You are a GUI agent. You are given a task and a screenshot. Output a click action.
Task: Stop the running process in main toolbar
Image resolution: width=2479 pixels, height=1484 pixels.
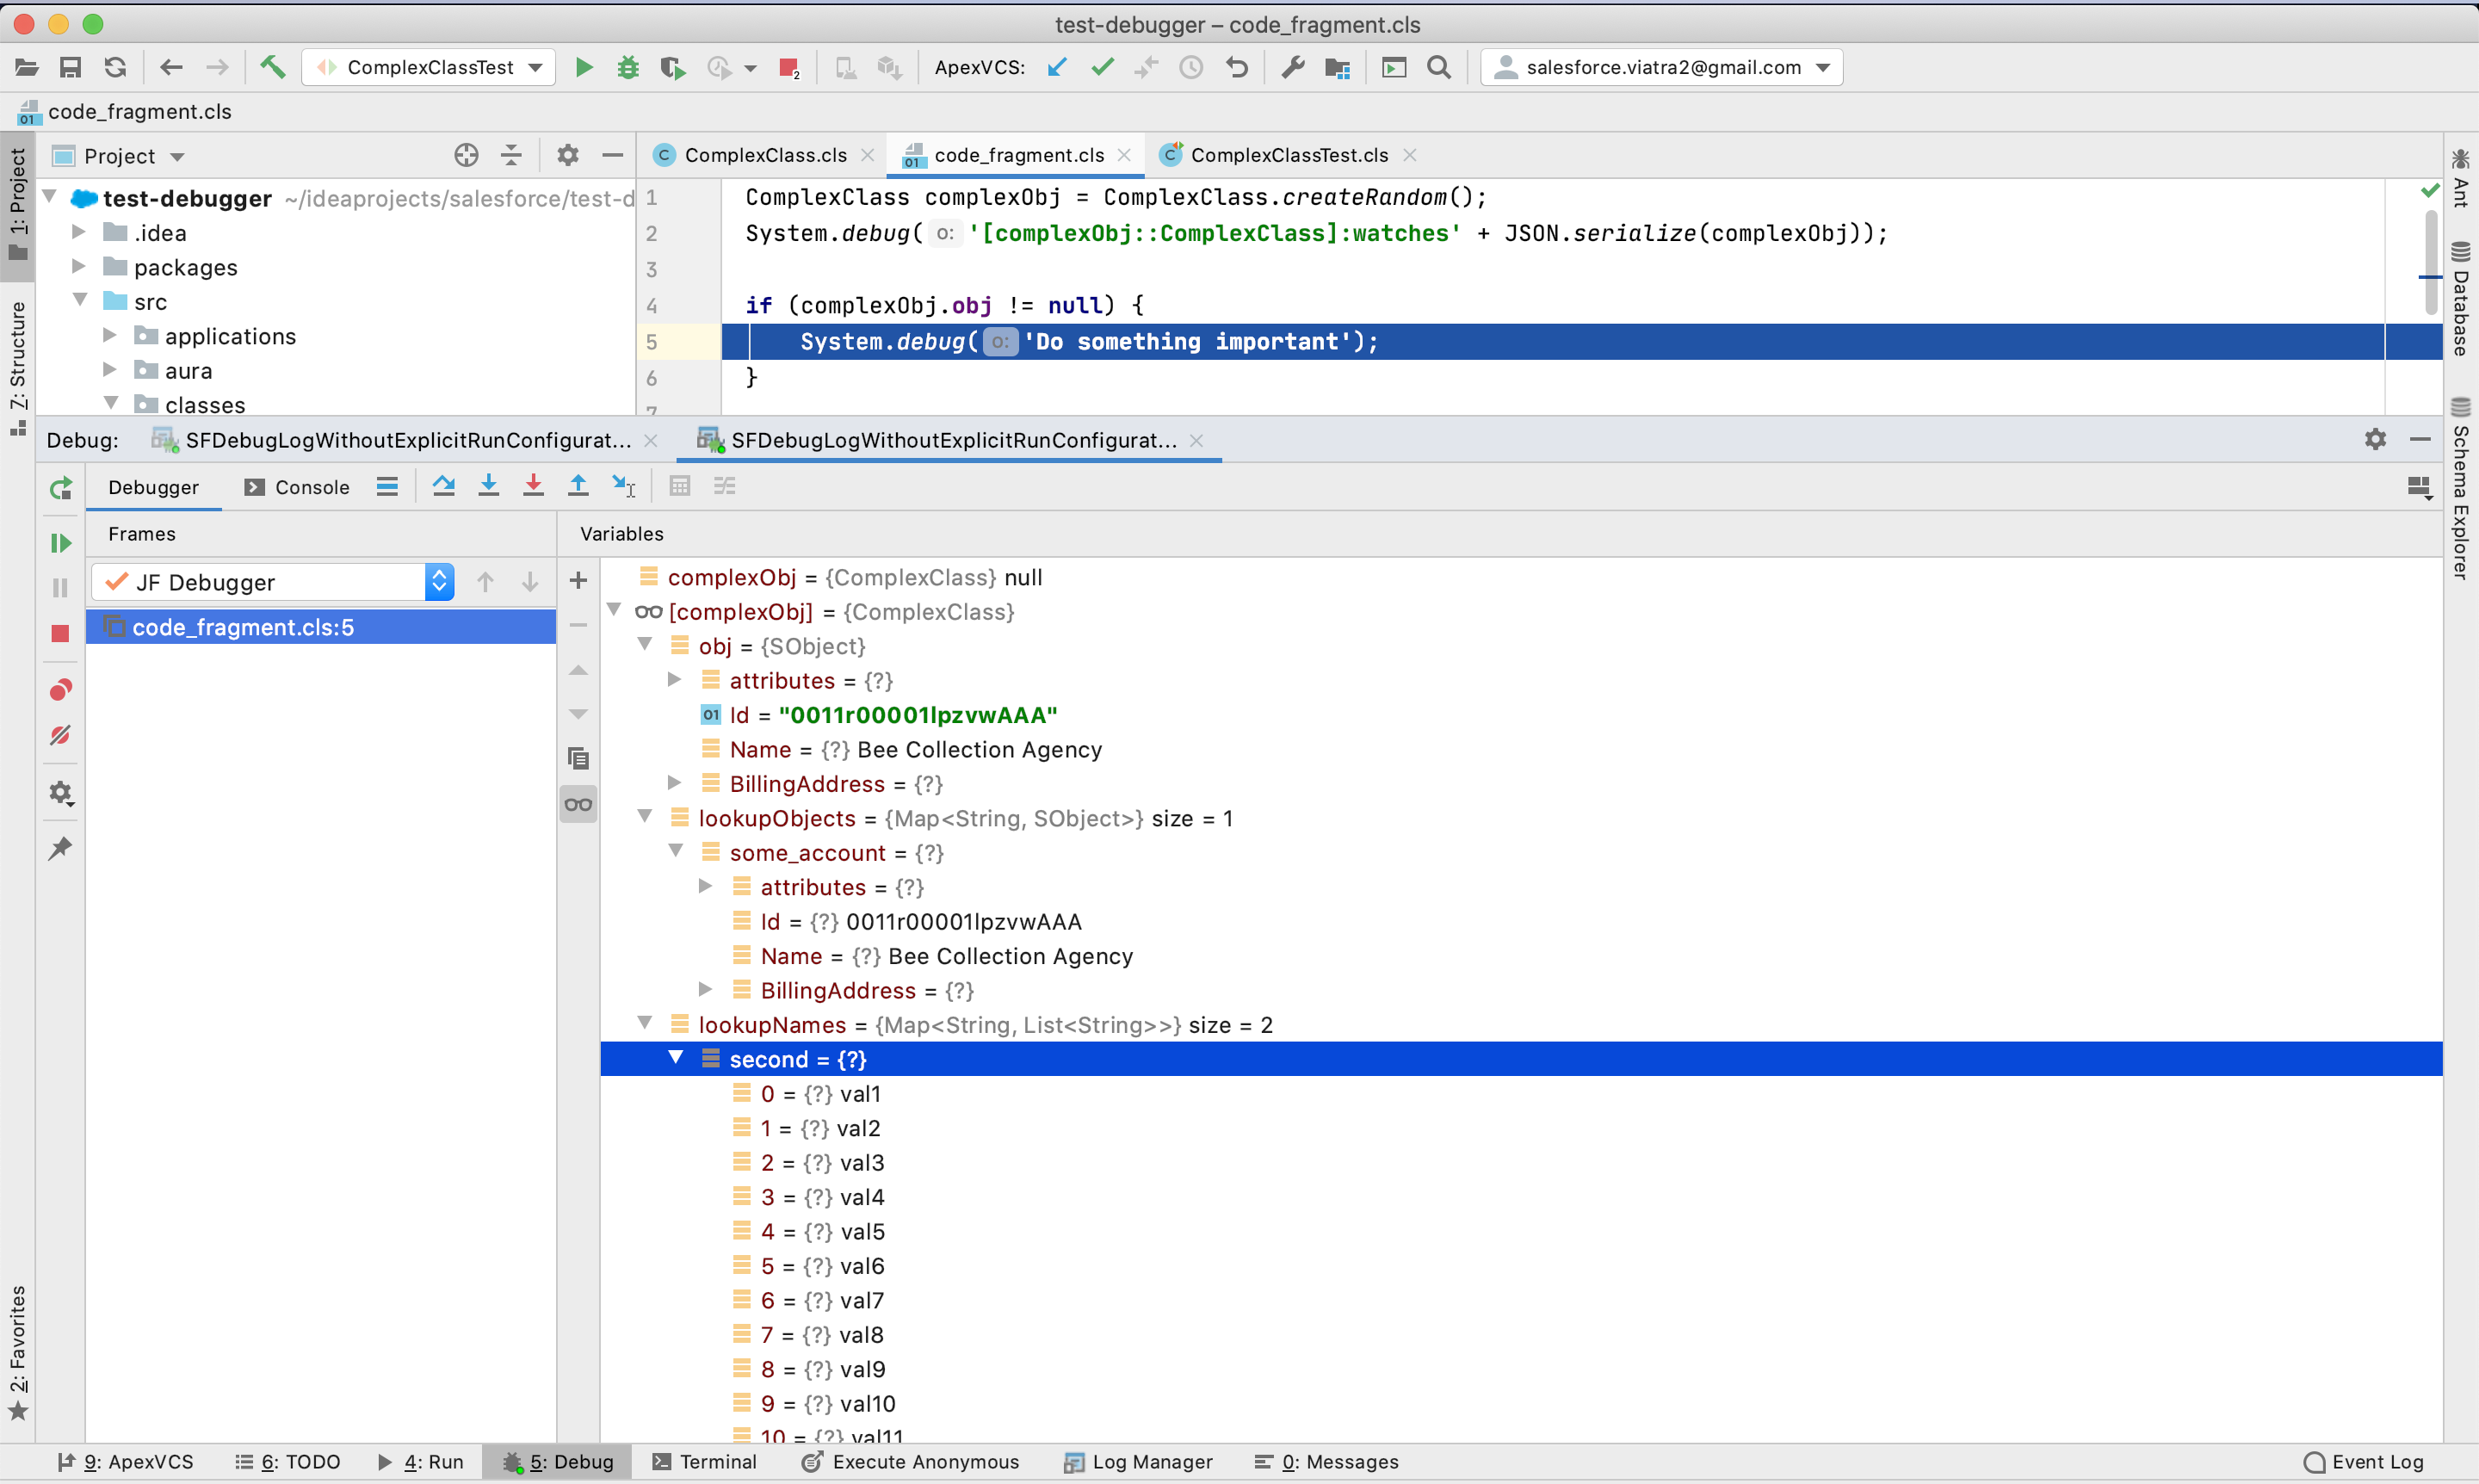(788, 67)
